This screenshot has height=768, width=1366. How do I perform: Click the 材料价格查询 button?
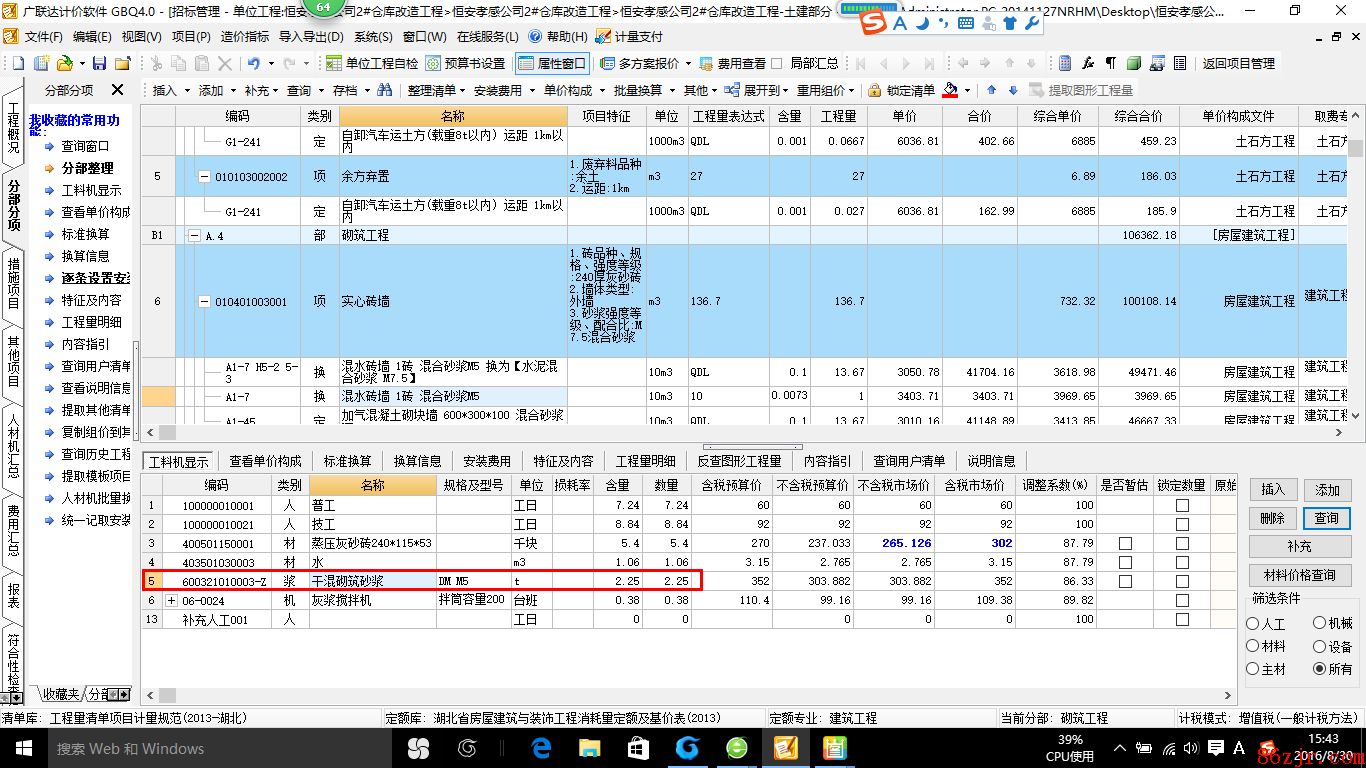(1300, 575)
